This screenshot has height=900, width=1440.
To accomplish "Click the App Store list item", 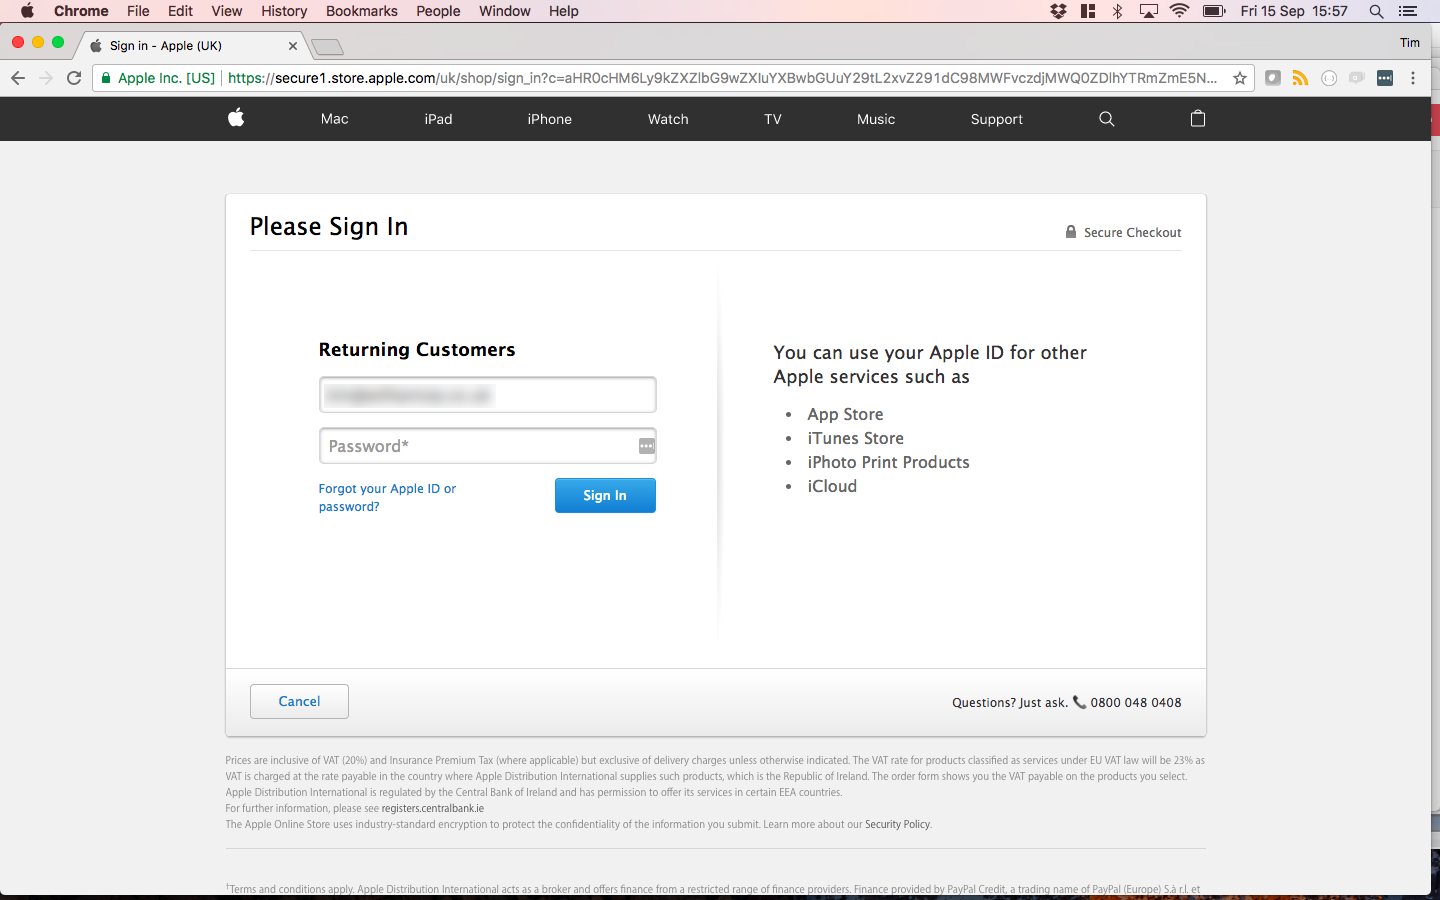I will click(845, 414).
